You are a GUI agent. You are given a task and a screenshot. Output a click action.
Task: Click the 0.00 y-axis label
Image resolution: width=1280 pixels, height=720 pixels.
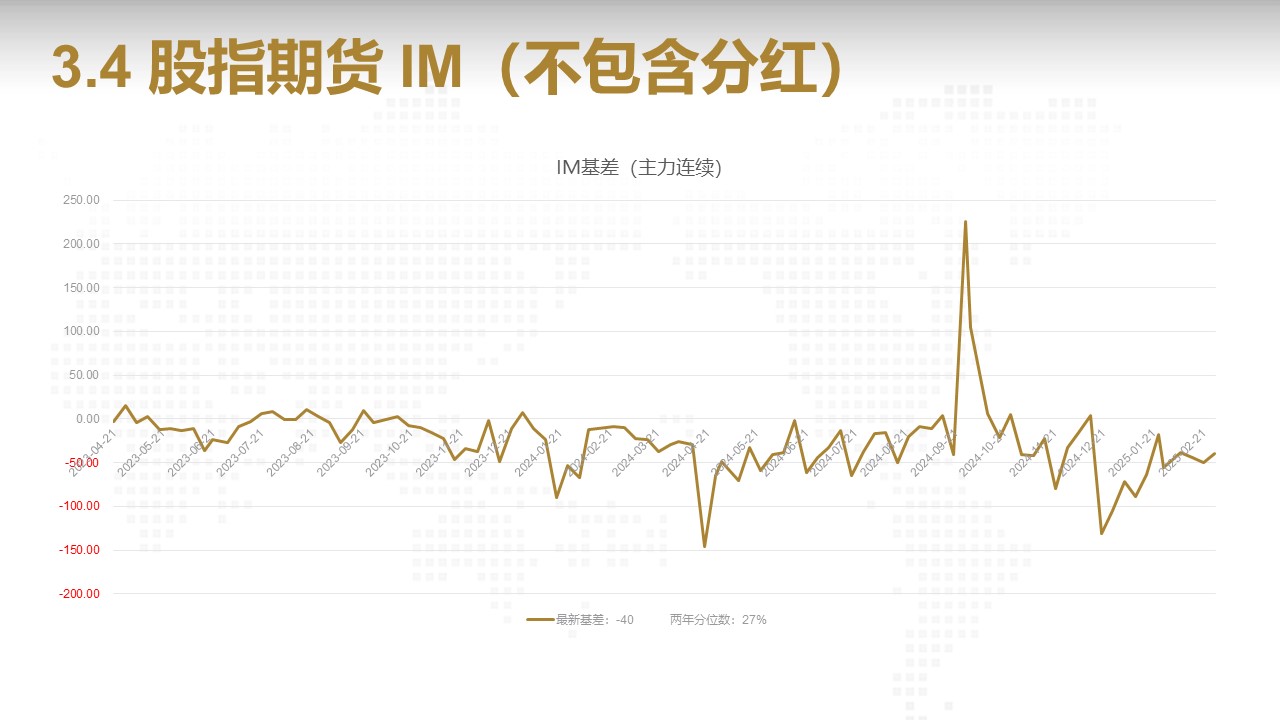tap(86, 419)
